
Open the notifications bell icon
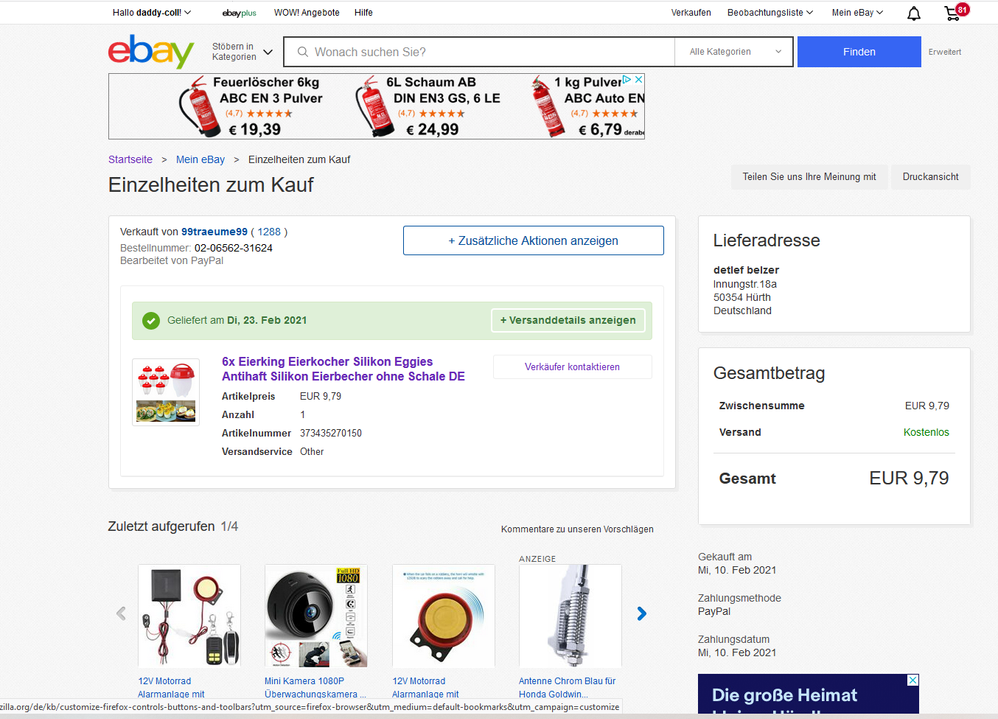(x=914, y=13)
